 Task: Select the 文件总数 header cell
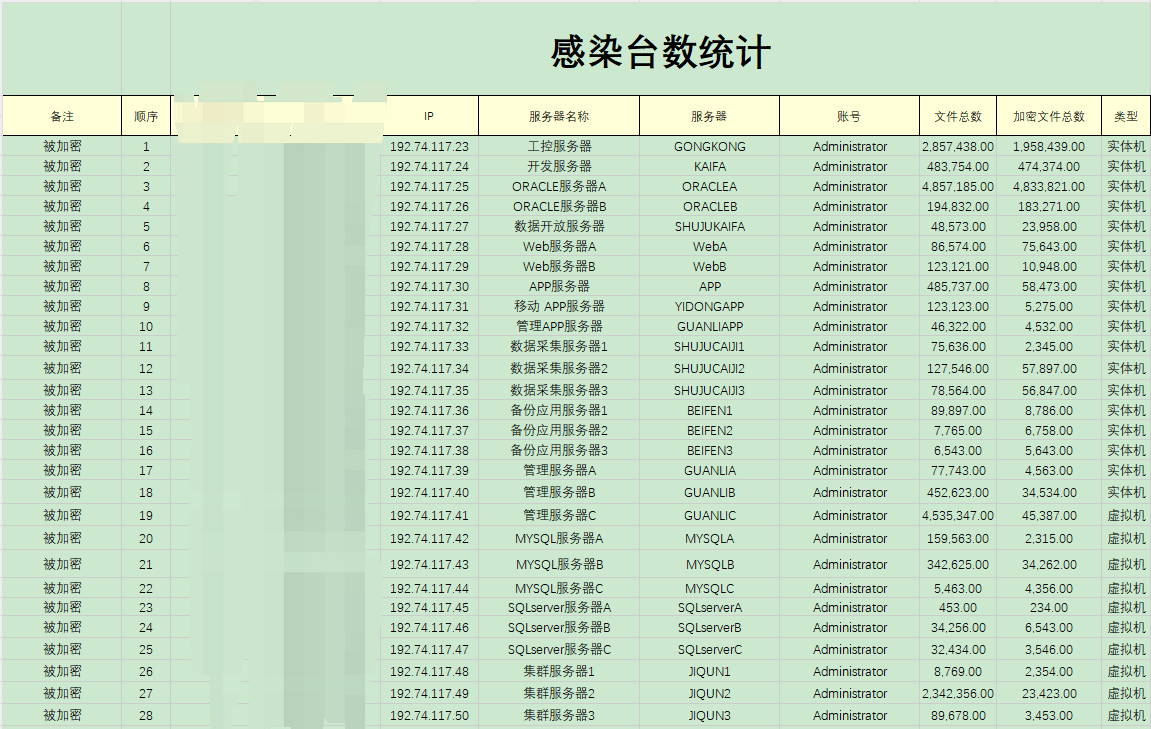[x=957, y=116]
